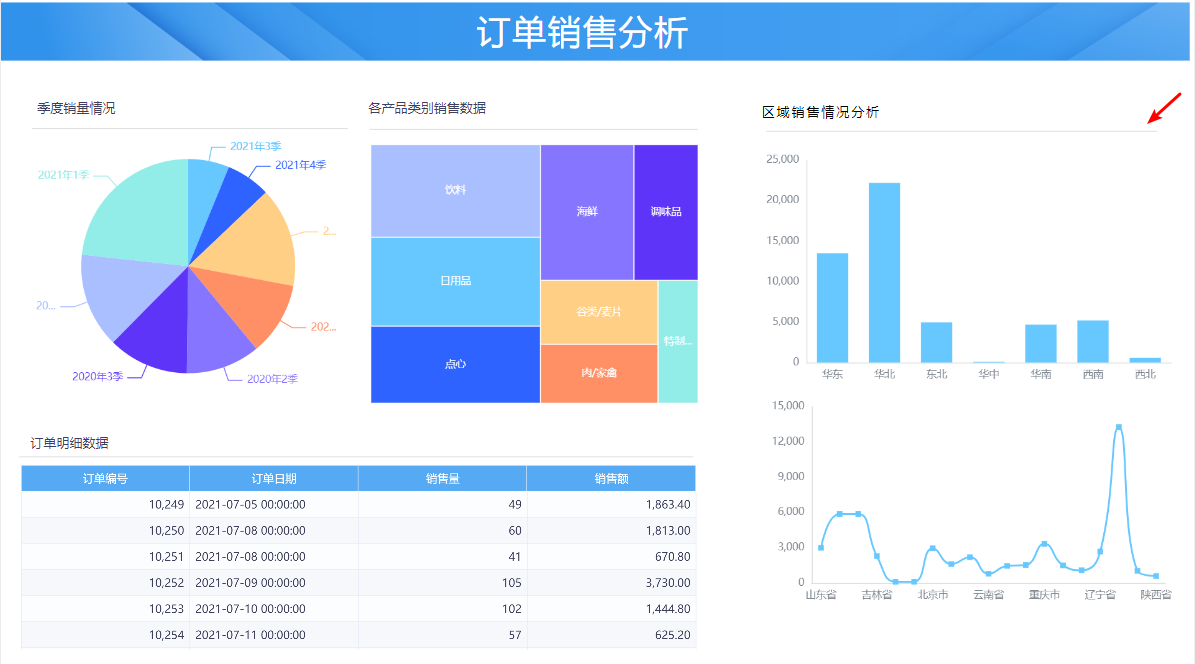
Task: Click the 西南 bar in the chart
Action: 1092,342
